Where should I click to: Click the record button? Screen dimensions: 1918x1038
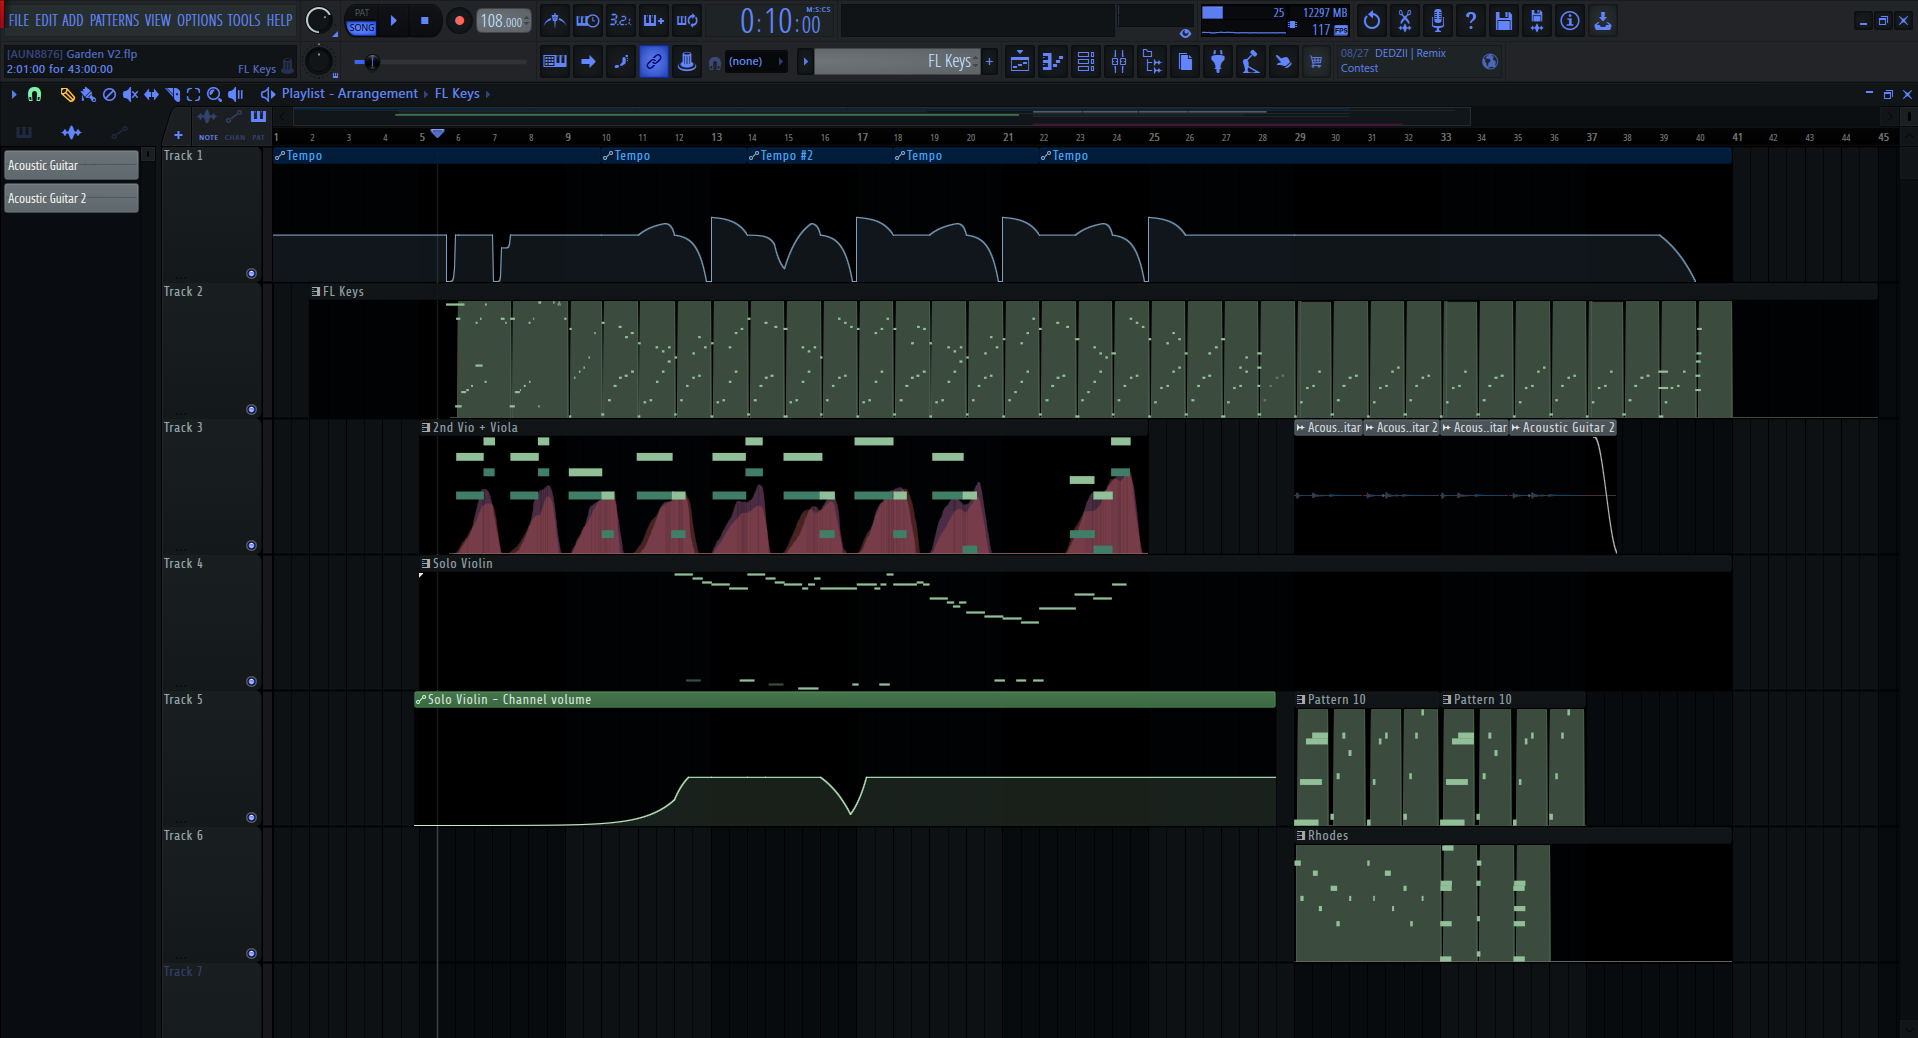pos(459,20)
